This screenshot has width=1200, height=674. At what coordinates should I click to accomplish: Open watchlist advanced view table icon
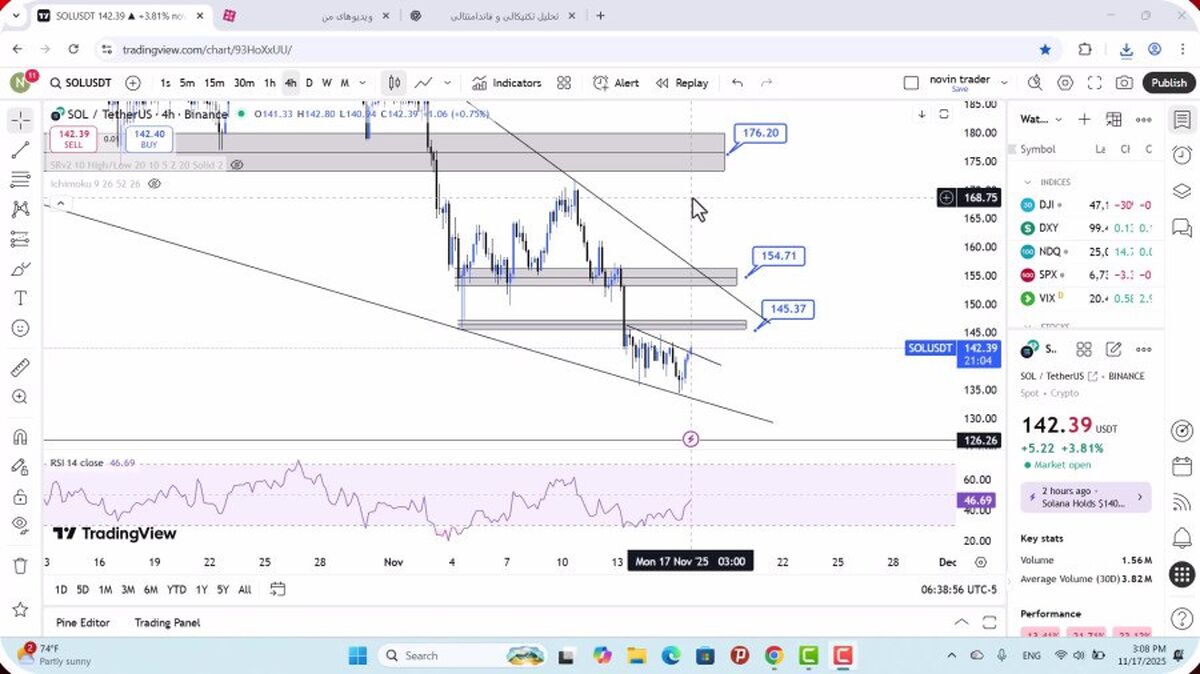(x=1114, y=119)
